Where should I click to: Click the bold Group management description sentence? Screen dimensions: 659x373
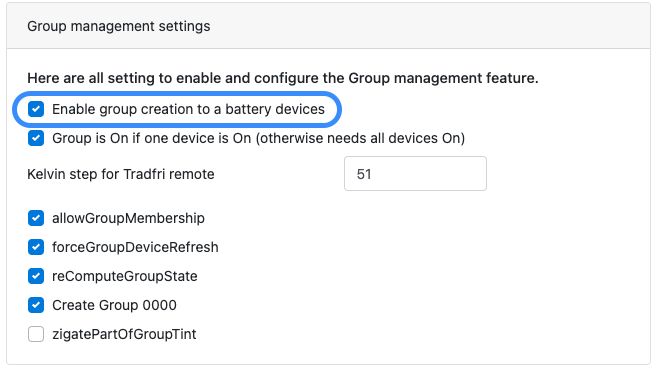pos(282,78)
